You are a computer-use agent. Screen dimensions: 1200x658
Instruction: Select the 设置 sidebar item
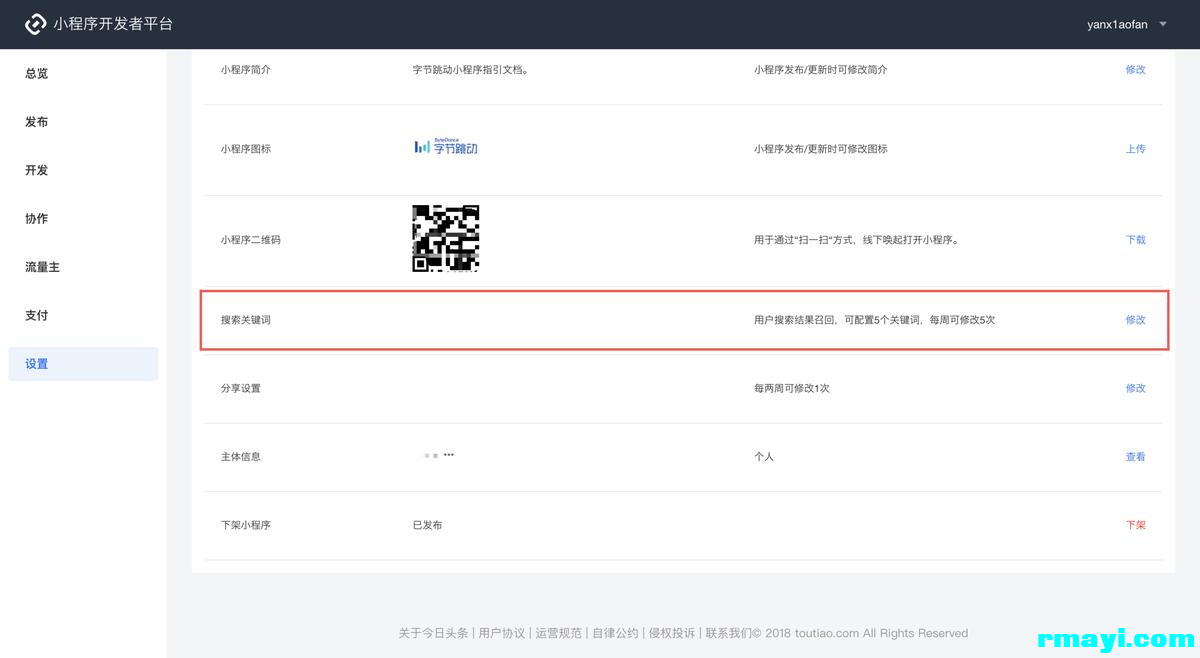[x=83, y=364]
